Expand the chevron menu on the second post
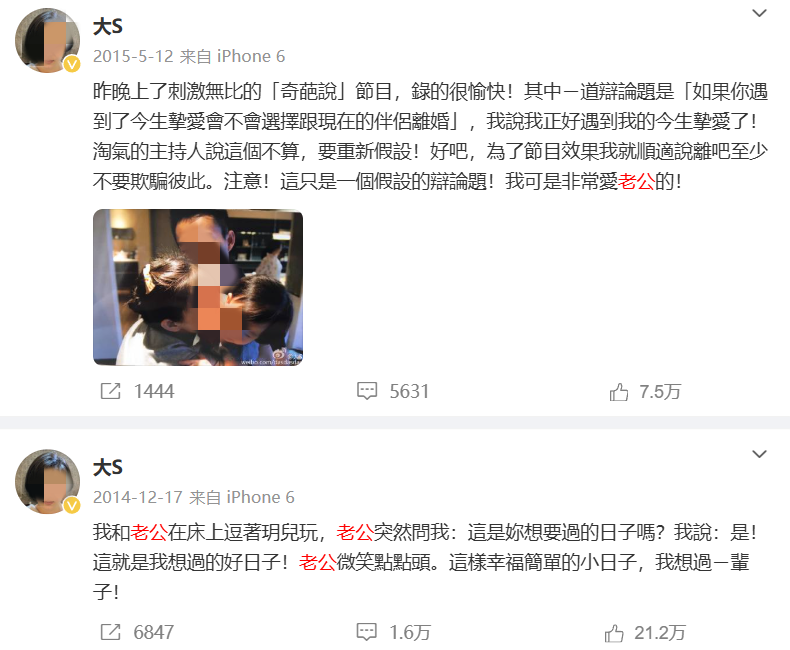Viewport: 790px width, 650px height. pyautogui.click(x=759, y=454)
